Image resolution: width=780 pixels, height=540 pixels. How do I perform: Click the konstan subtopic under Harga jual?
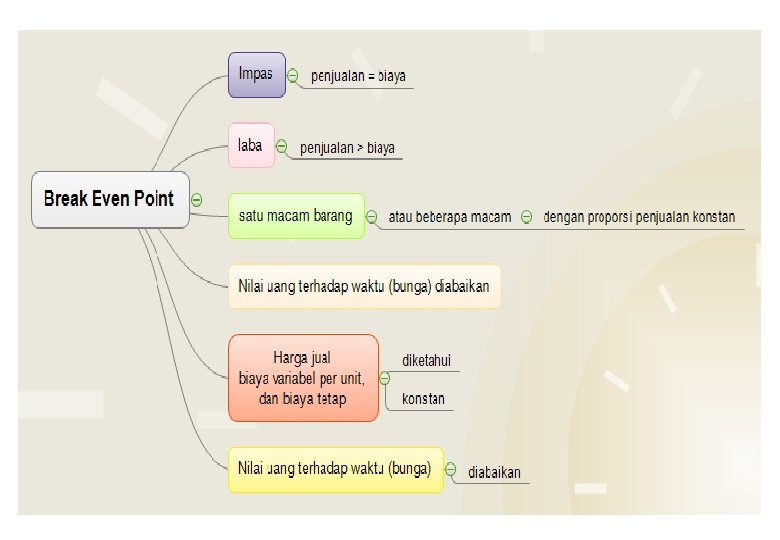click(422, 399)
